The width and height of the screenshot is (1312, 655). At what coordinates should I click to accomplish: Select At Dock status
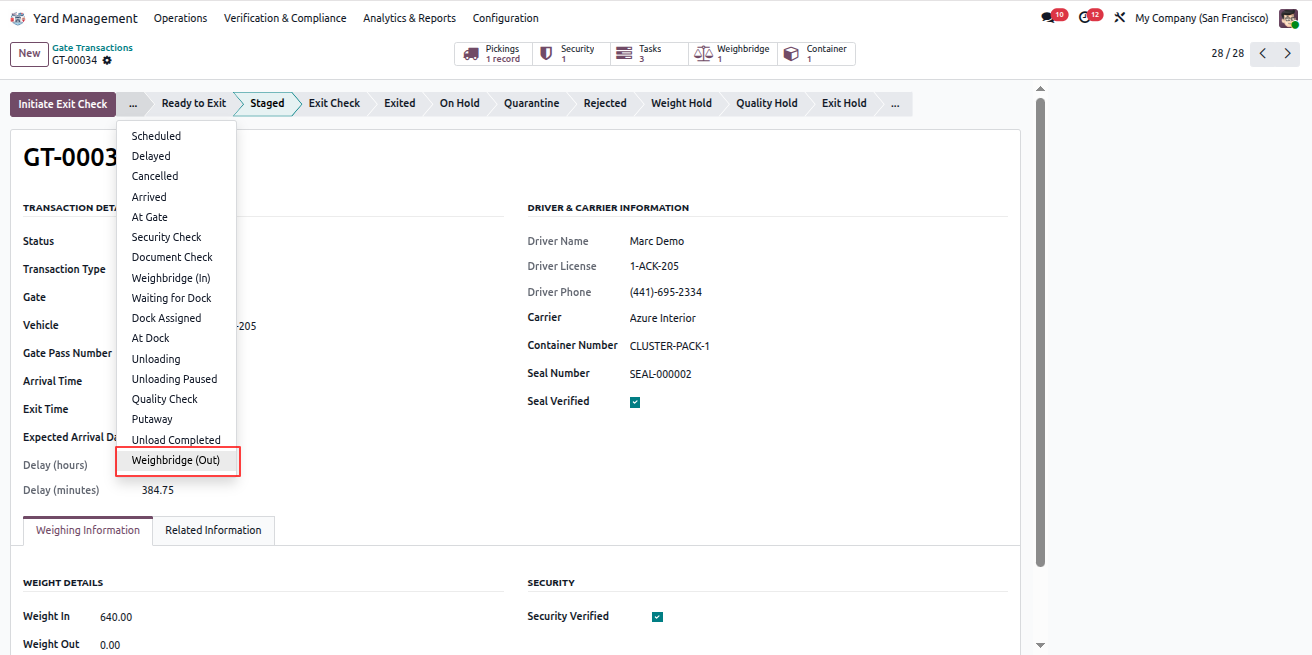tap(176, 338)
